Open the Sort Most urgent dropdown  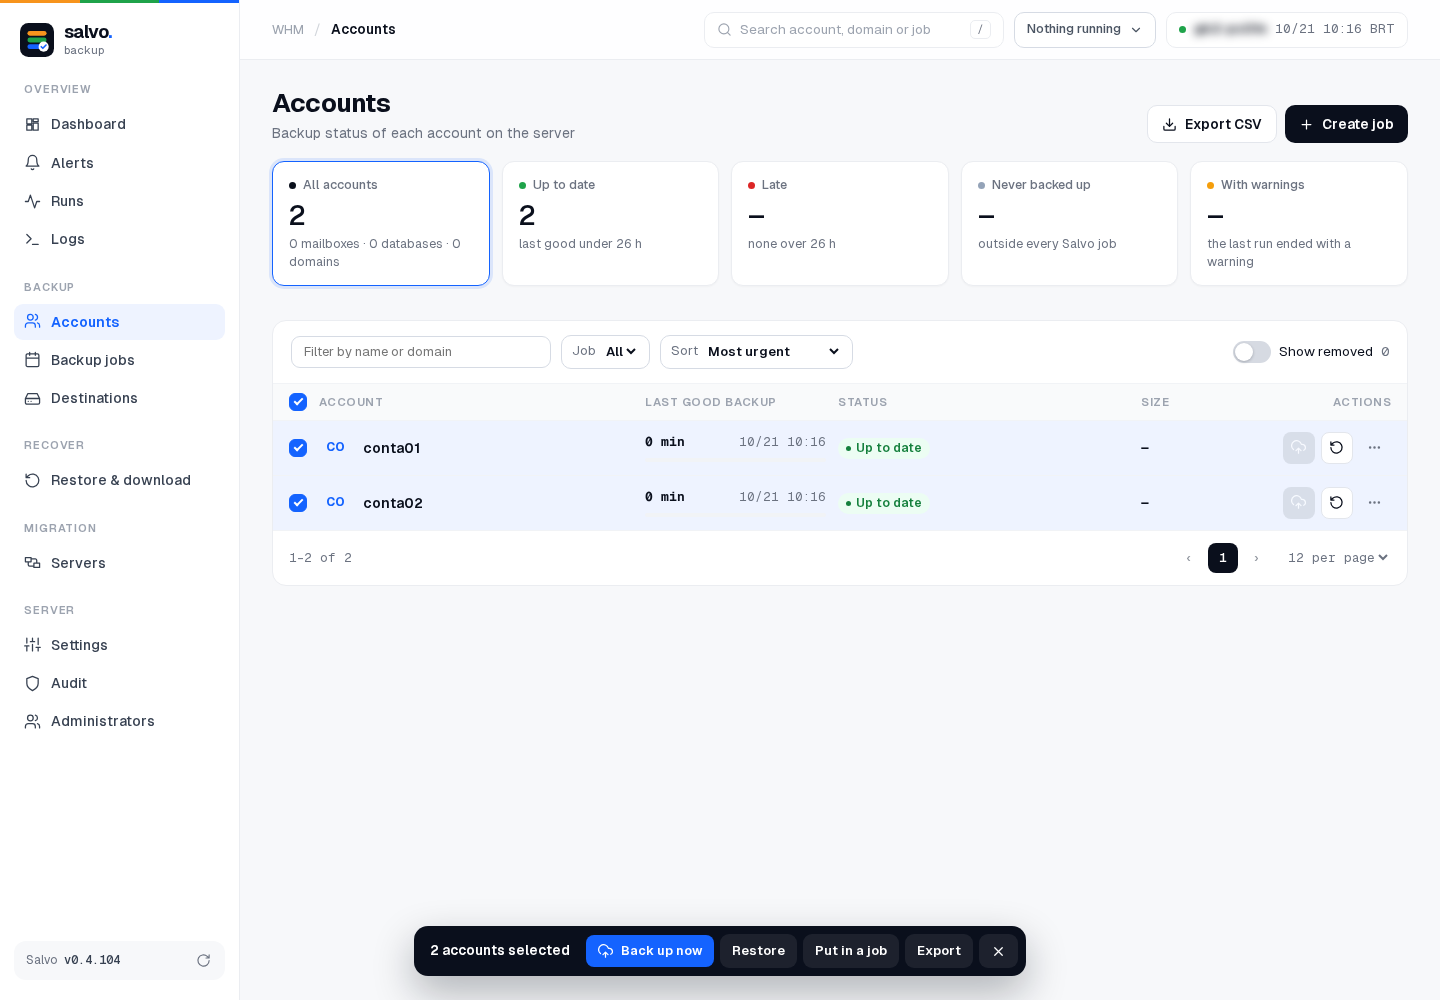(x=756, y=352)
